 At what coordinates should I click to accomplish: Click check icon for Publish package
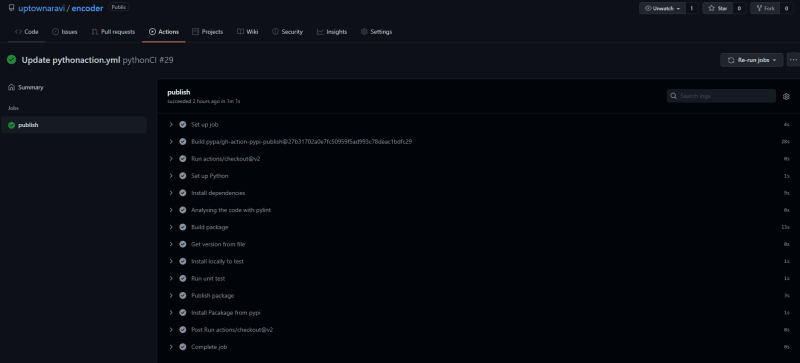183,296
